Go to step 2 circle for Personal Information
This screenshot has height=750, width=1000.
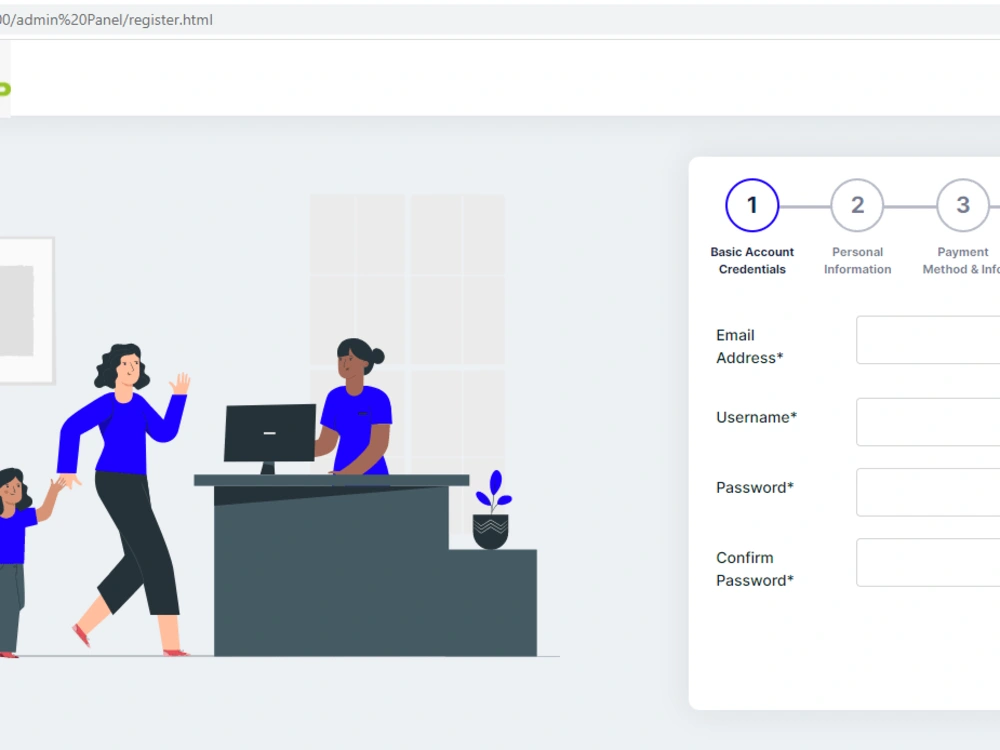pyautogui.click(x=857, y=205)
